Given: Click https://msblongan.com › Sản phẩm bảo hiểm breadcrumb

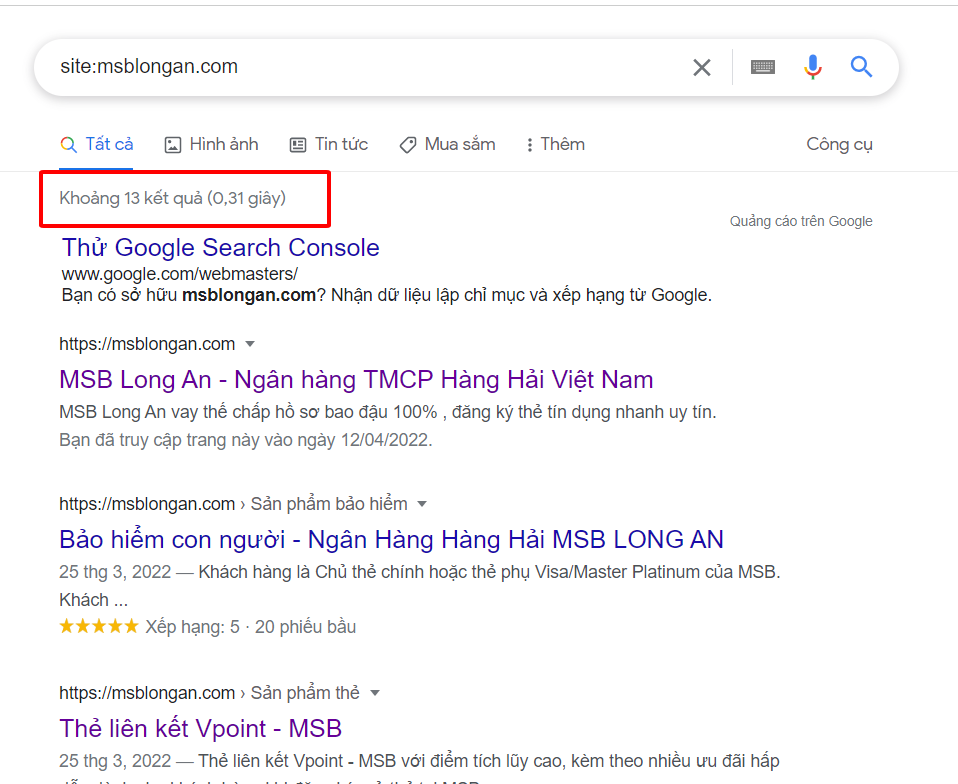Looking at the screenshot, I should [233, 504].
